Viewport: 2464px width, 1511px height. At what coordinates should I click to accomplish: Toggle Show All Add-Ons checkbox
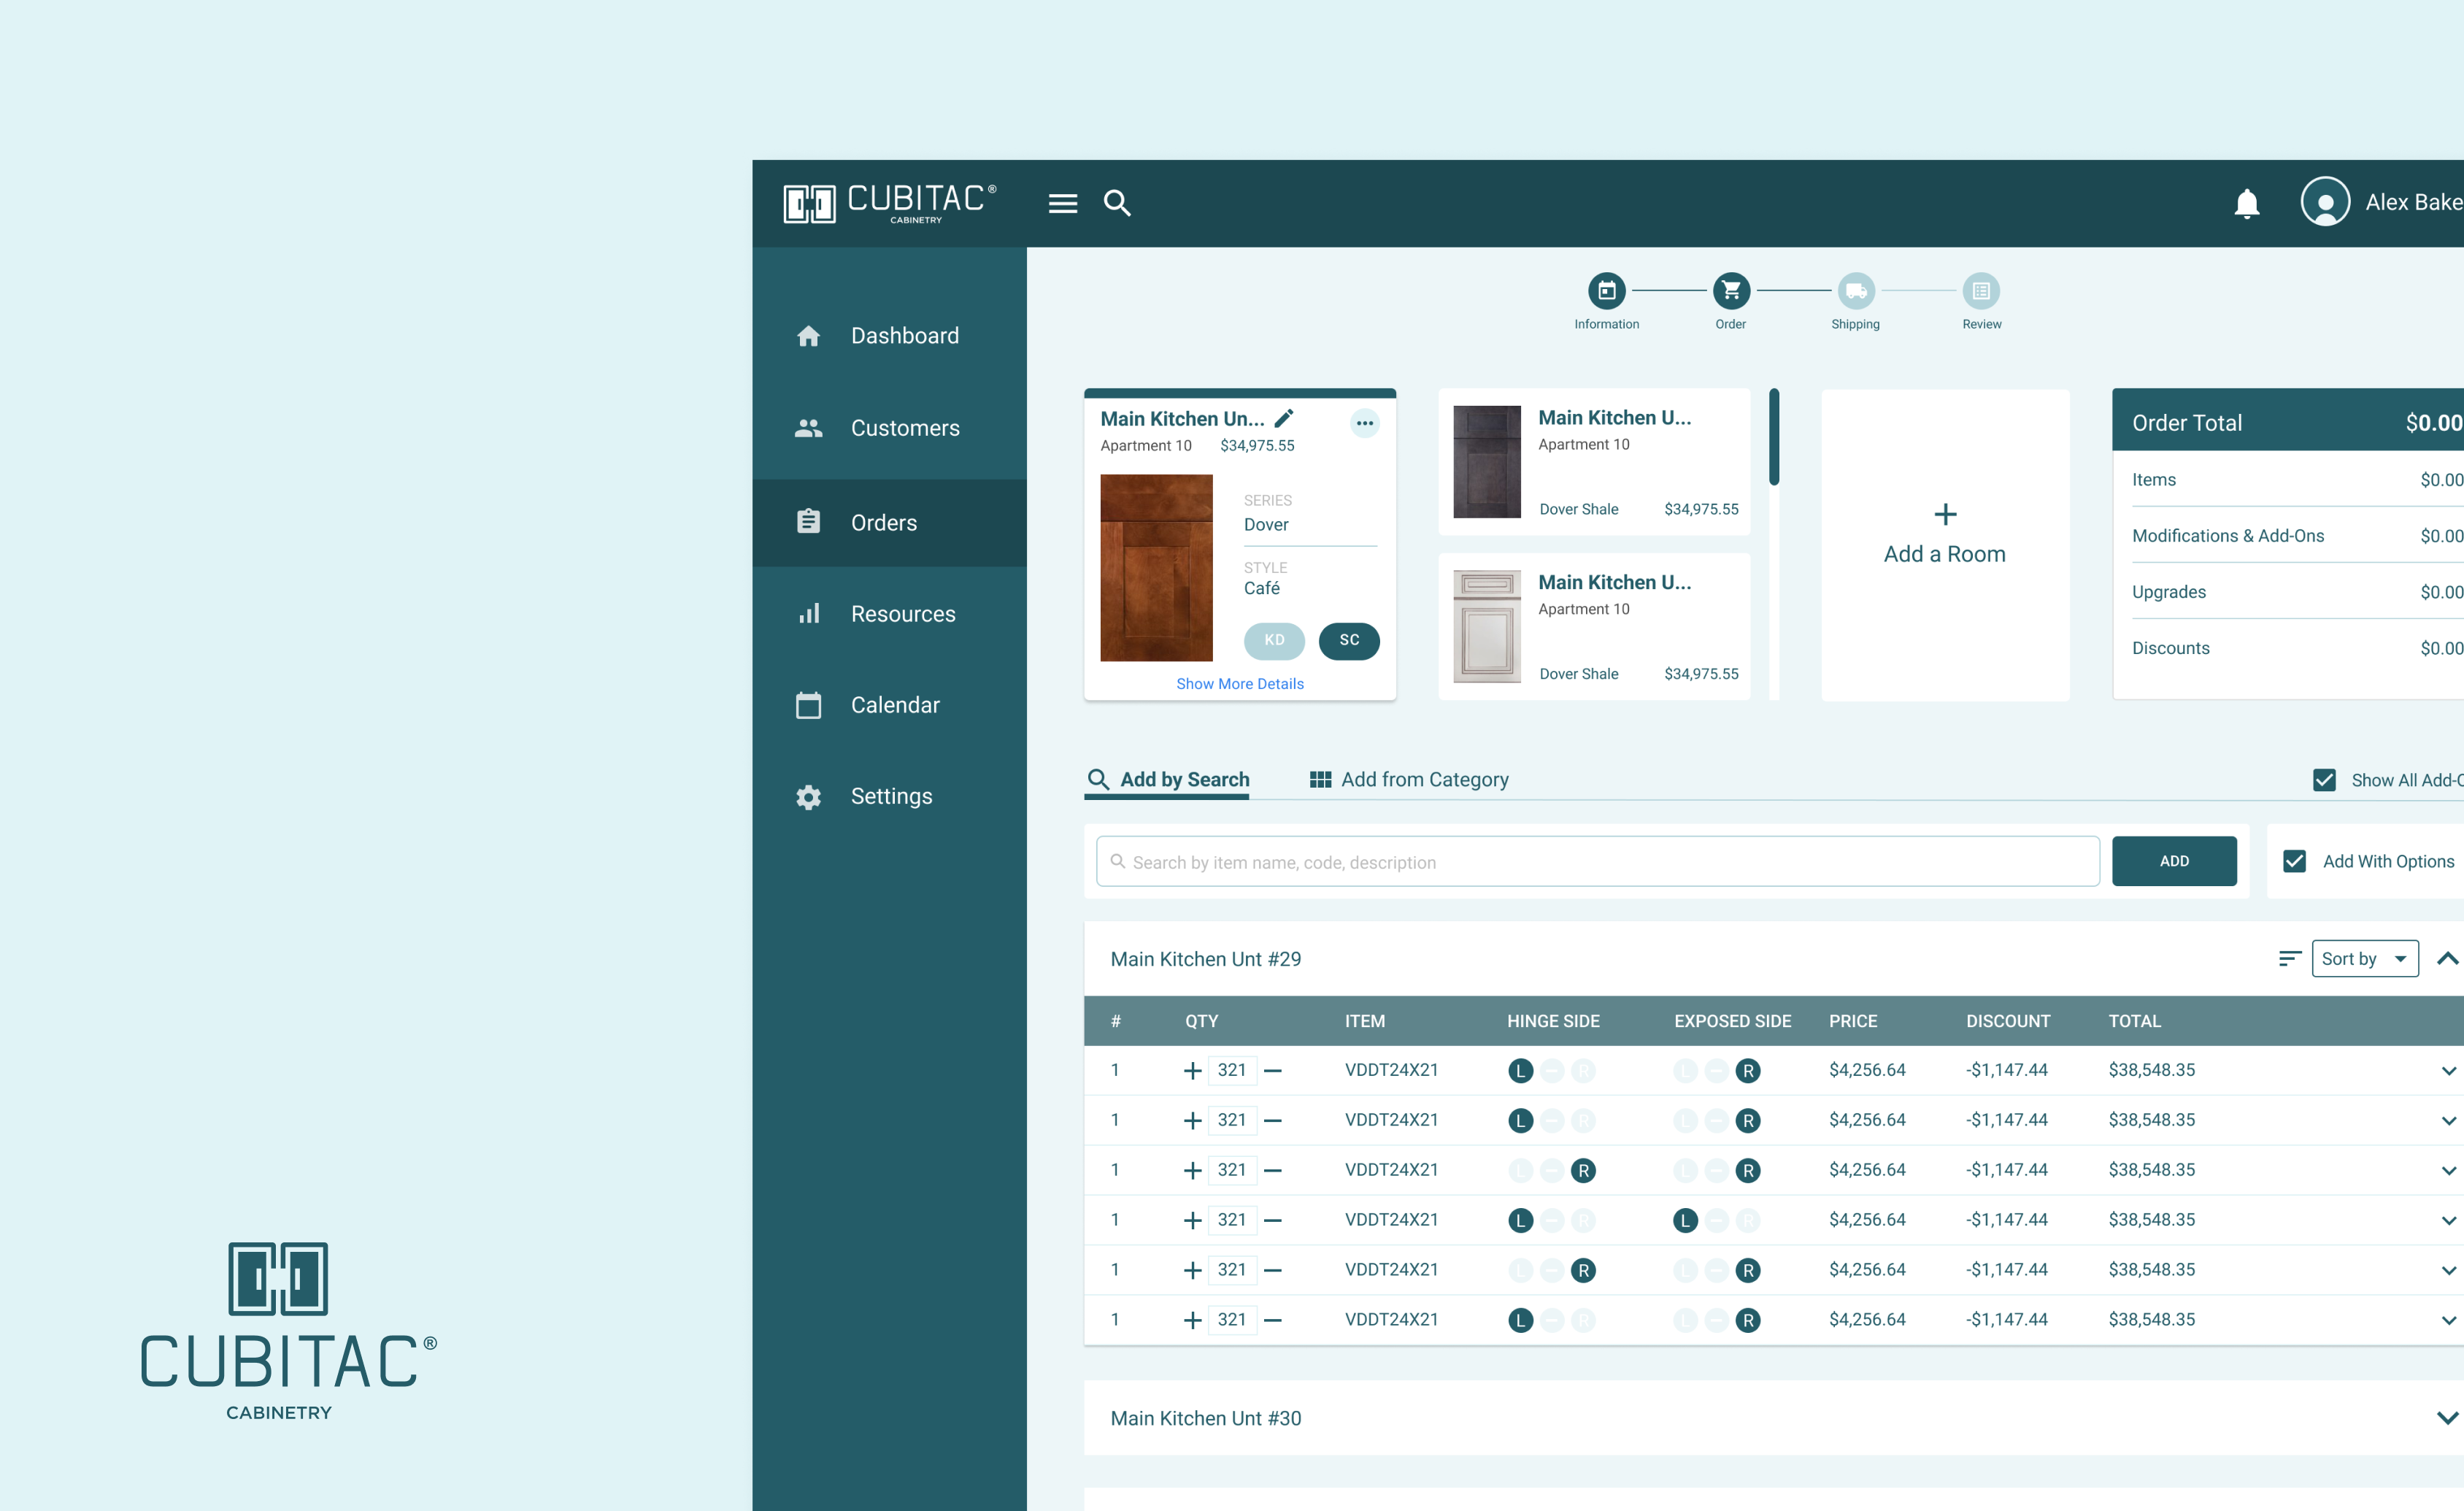[x=2324, y=781]
